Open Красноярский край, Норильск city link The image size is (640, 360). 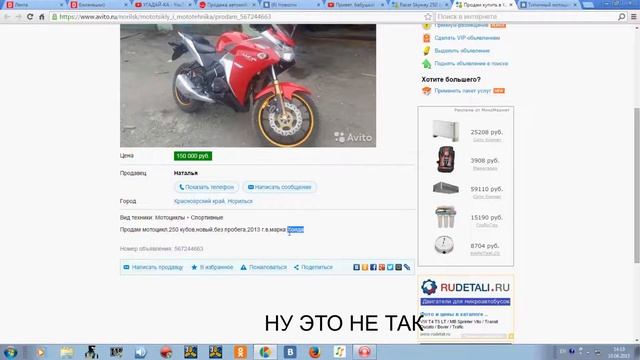click(213, 201)
